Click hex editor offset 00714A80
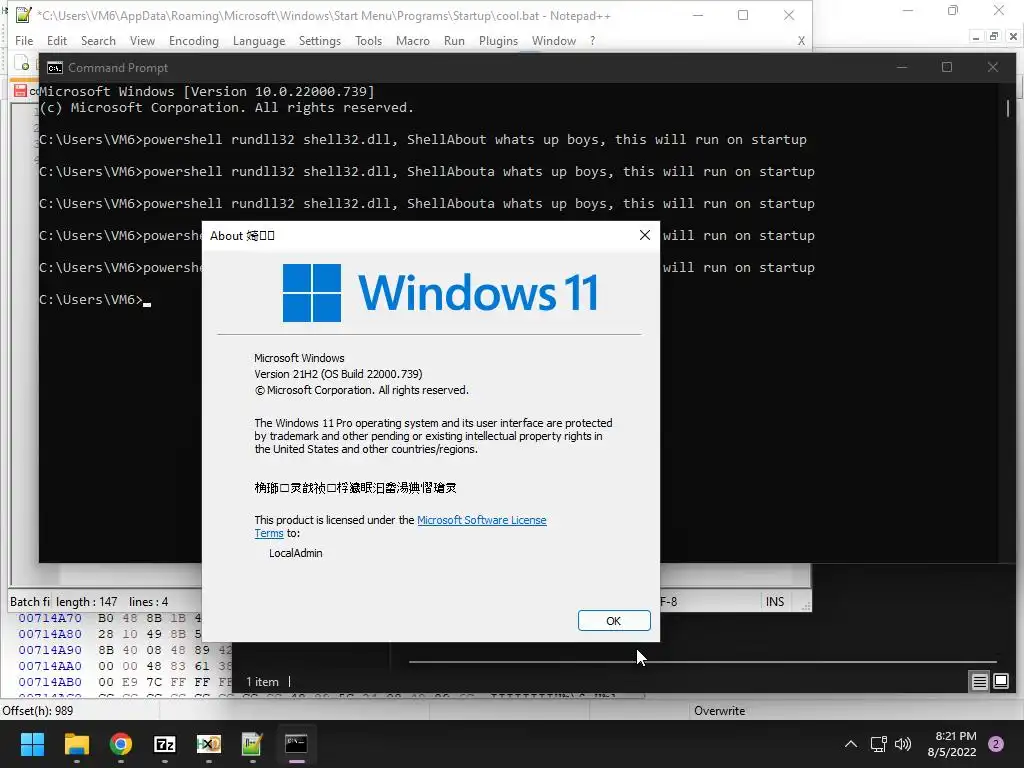This screenshot has height=768, width=1024. coord(50,634)
